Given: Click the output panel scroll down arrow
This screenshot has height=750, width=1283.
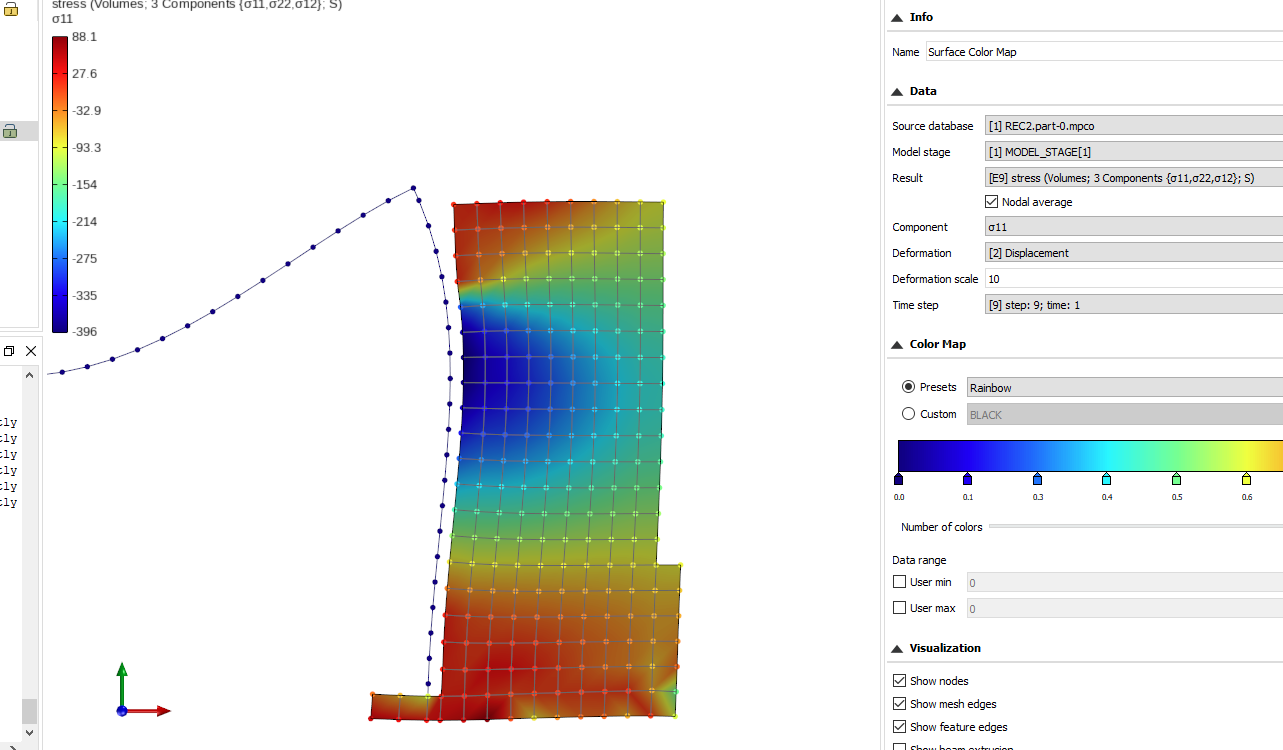Looking at the screenshot, I should coord(30,732).
